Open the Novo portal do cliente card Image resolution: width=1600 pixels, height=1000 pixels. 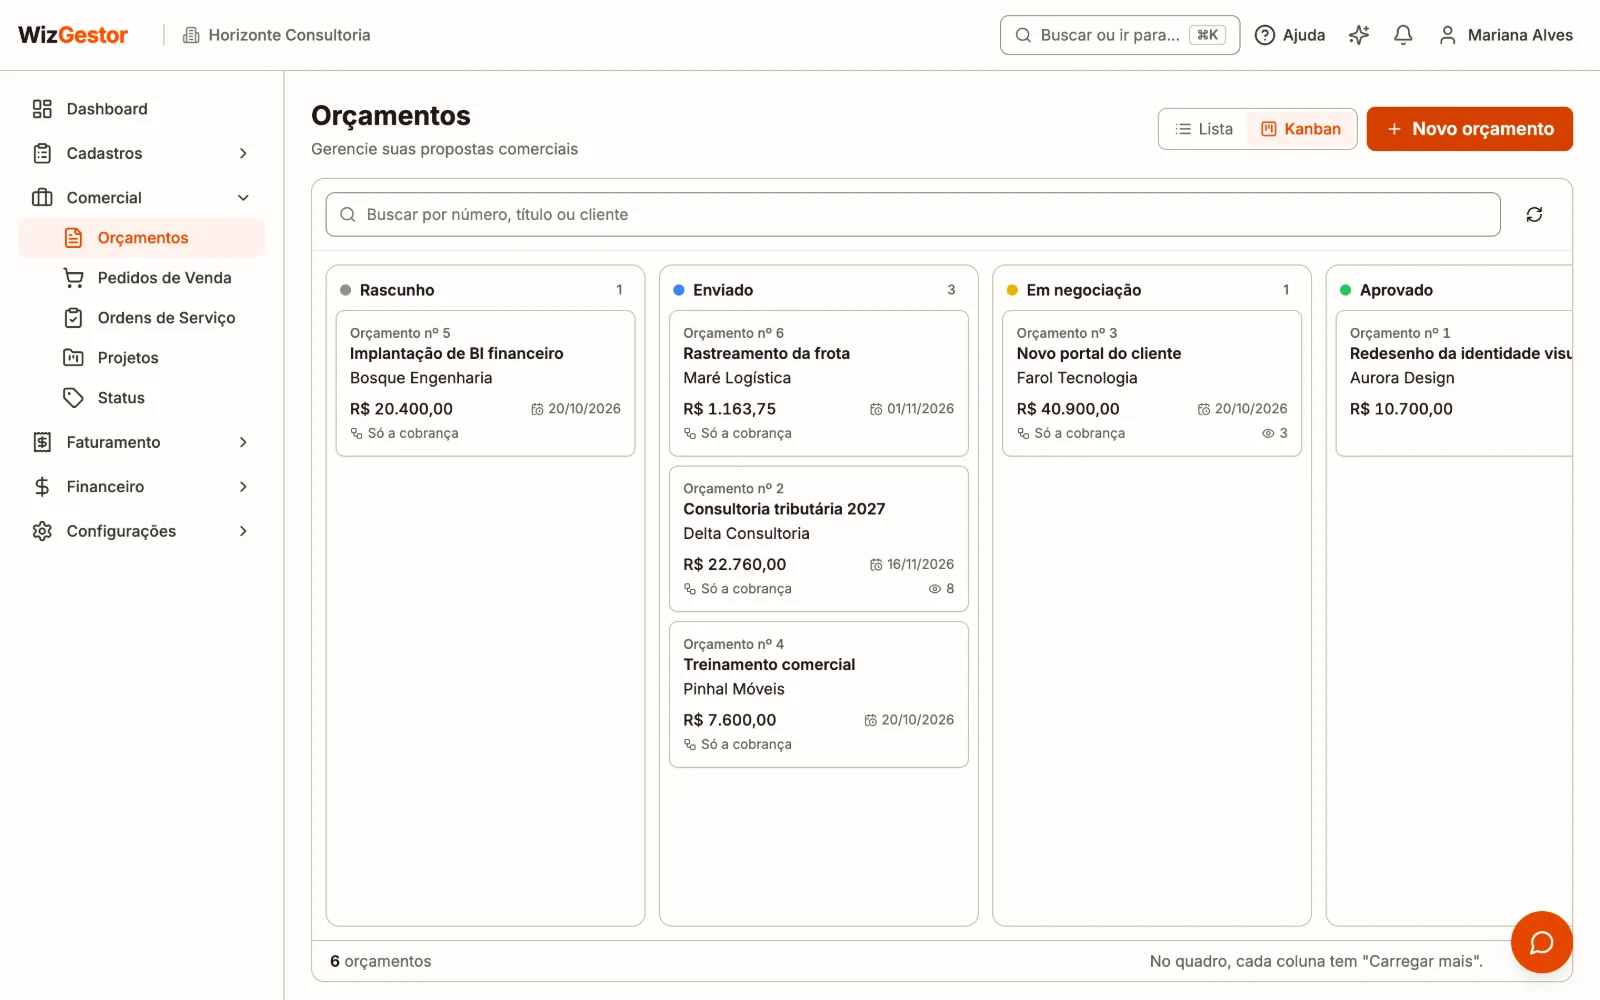(1152, 383)
